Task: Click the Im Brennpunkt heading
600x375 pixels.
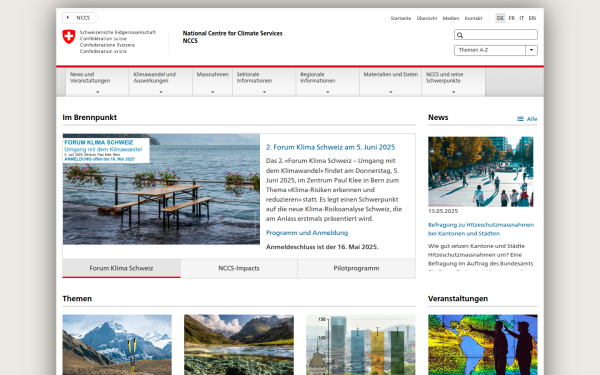Action: (x=90, y=117)
